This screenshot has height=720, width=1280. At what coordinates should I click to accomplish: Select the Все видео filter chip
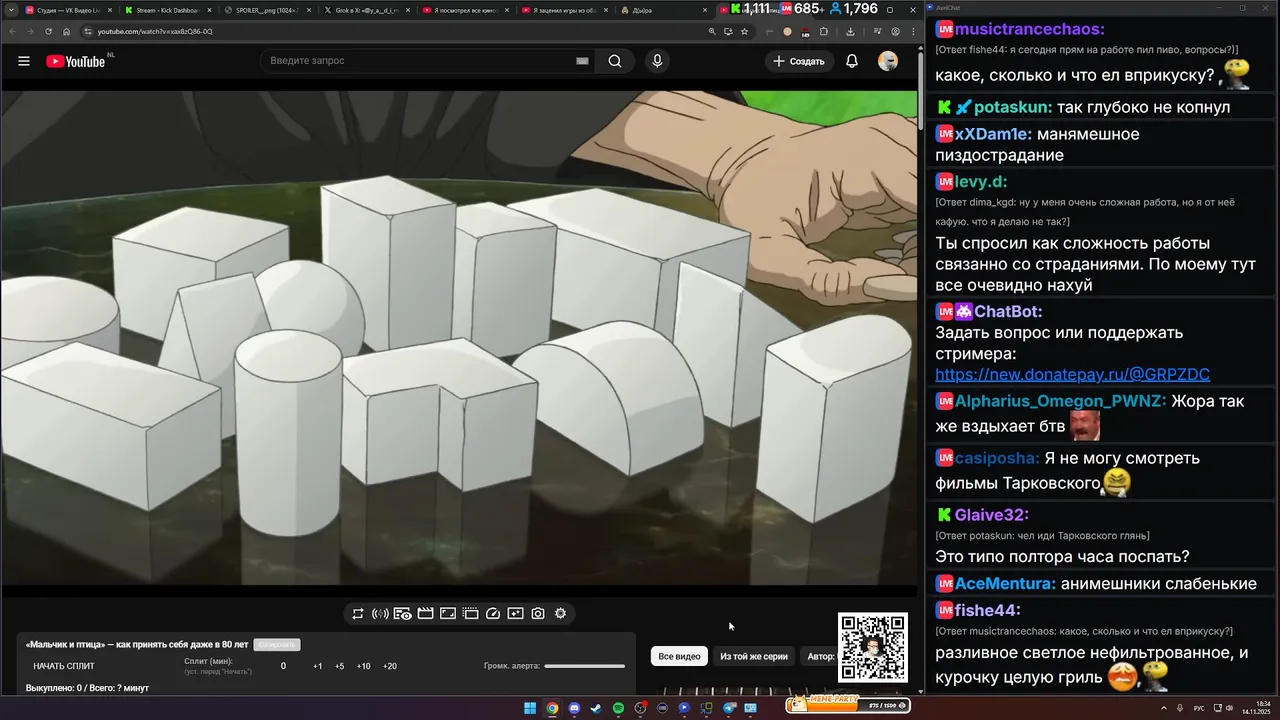680,656
